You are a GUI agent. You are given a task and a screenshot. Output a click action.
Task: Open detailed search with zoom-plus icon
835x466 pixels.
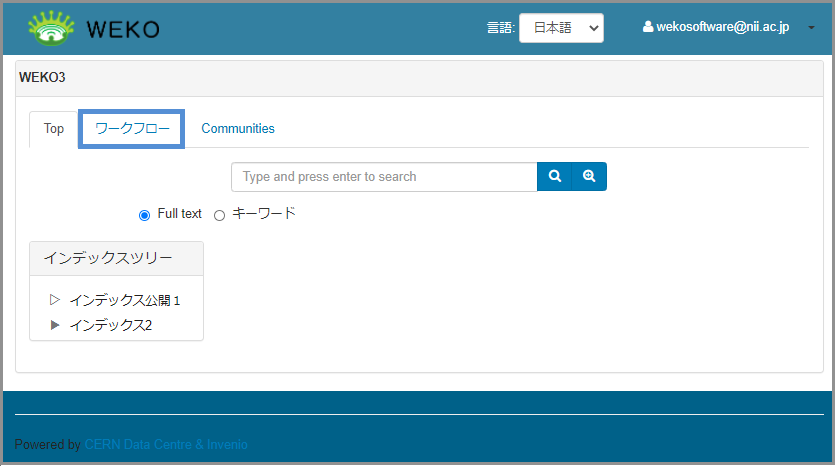(589, 177)
